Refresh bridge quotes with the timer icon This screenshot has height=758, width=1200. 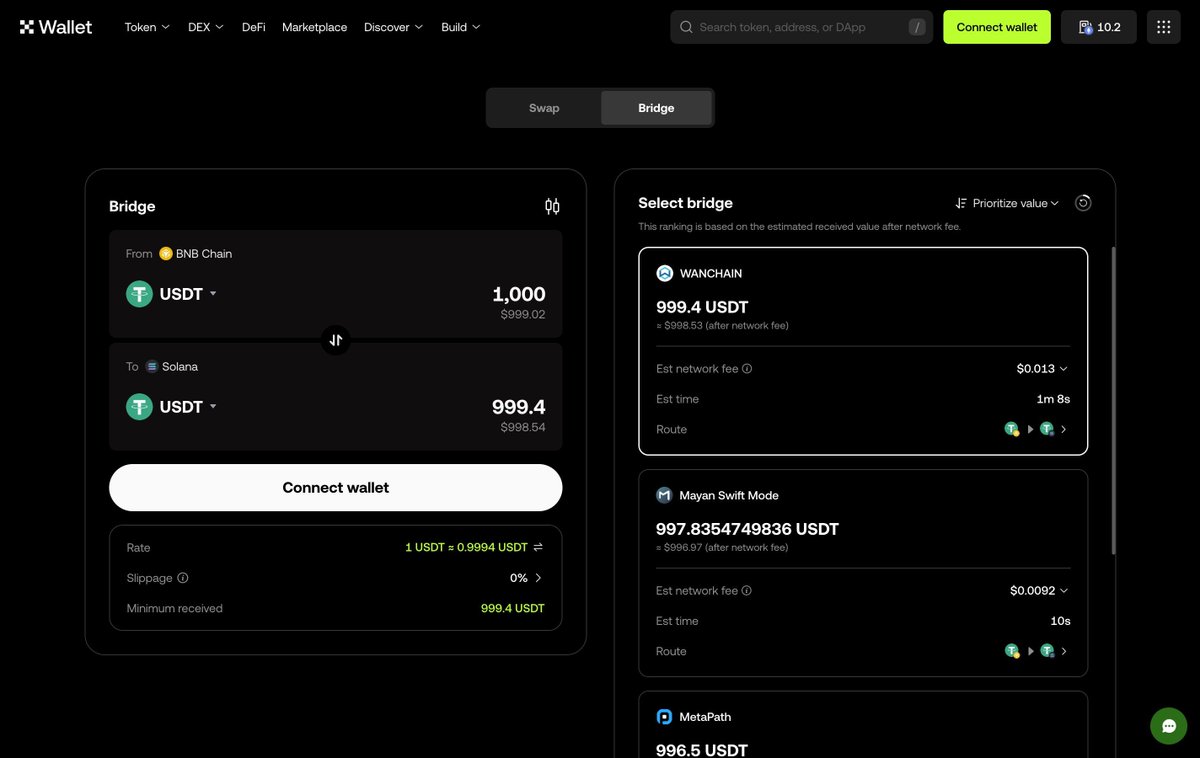pyautogui.click(x=1083, y=203)
